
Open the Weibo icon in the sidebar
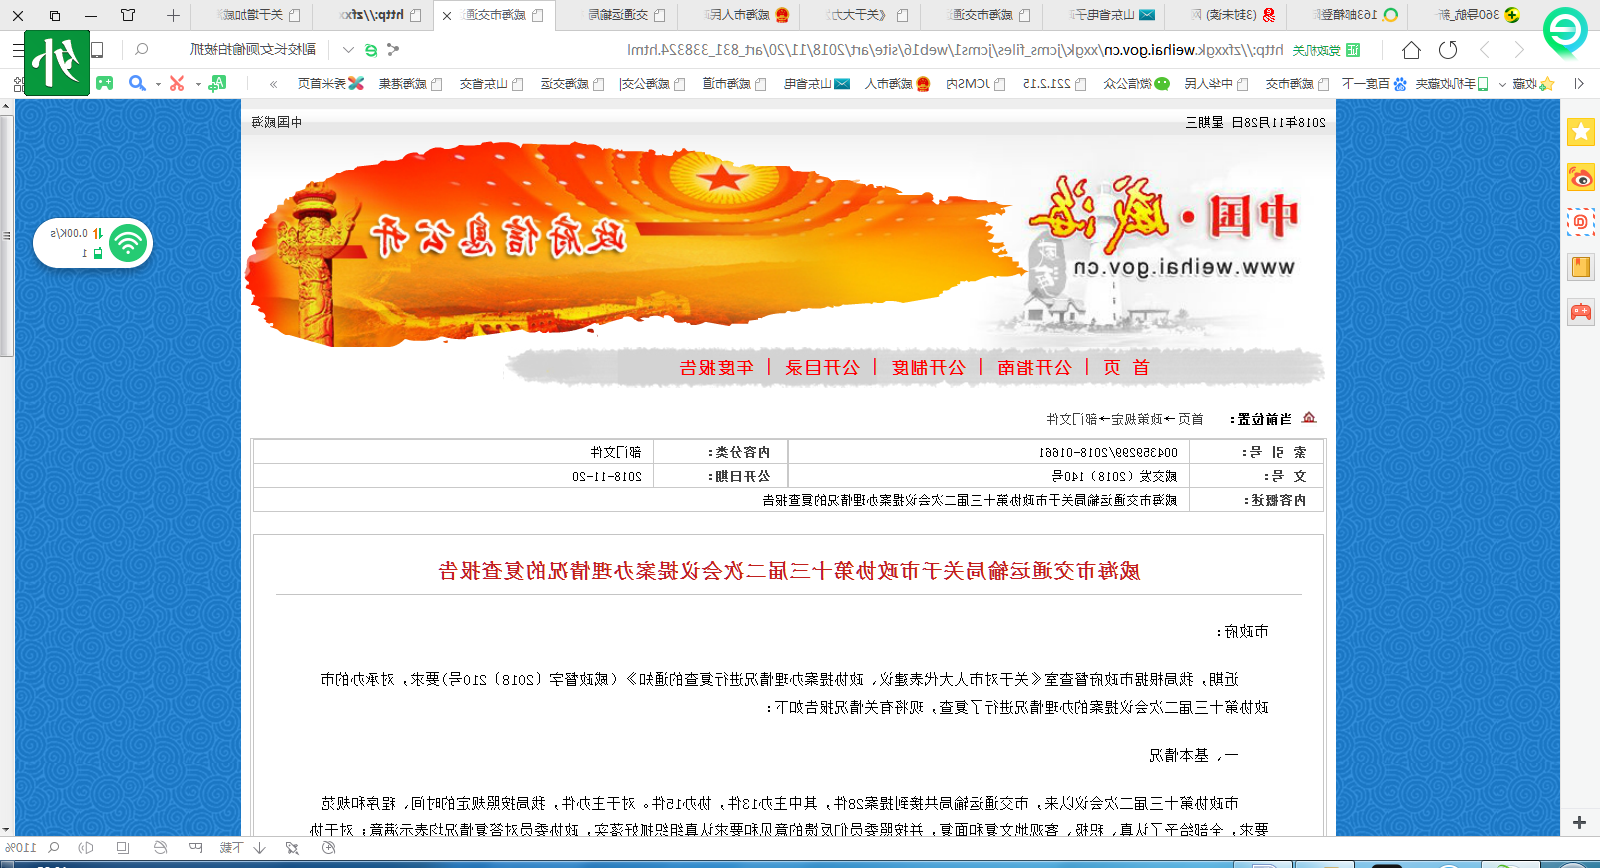coord(1581,178)
